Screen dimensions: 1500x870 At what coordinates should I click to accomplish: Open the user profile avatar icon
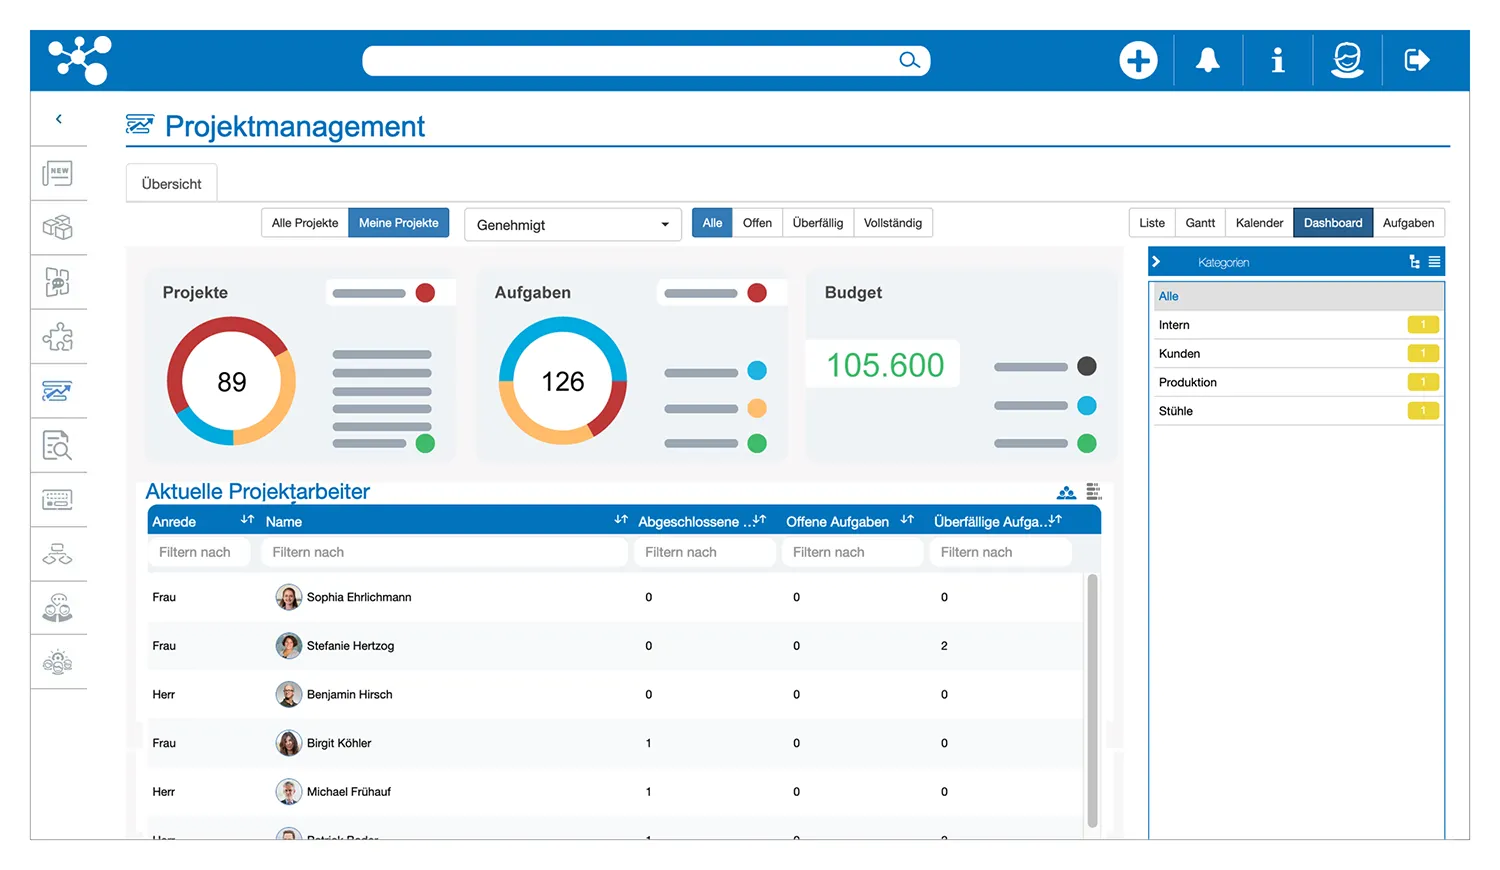point(1347,61)
